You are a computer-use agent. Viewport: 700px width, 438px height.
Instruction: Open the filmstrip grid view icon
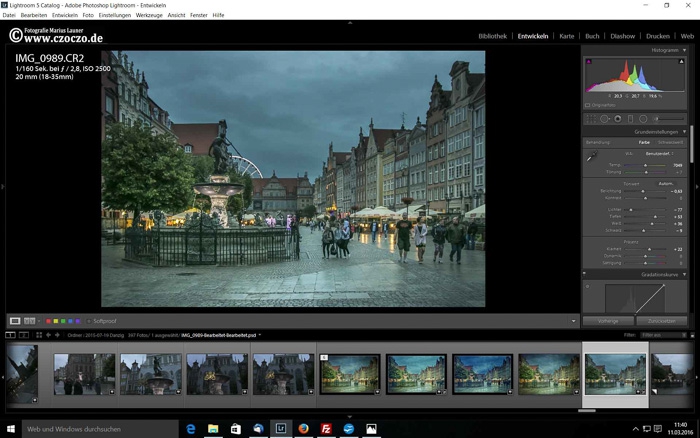39,335
